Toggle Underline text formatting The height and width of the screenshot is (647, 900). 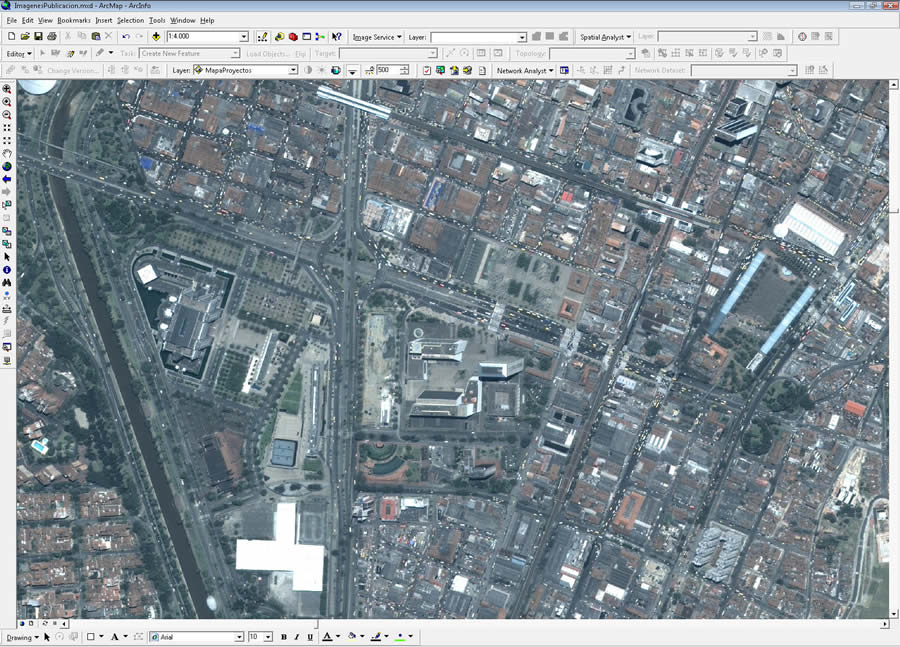(x=310, y=637)
